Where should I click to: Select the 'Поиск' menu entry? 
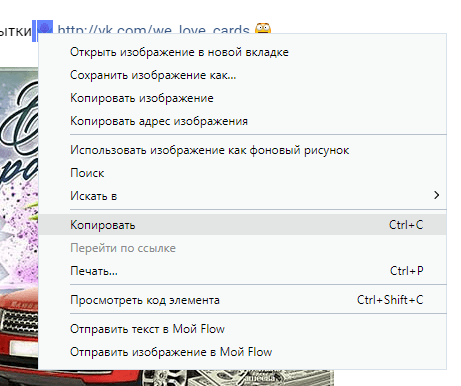[x=242, y=173]
